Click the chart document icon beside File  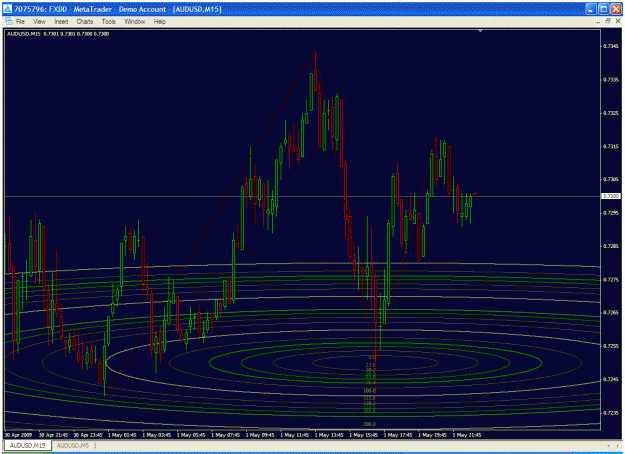pos(9,22)
